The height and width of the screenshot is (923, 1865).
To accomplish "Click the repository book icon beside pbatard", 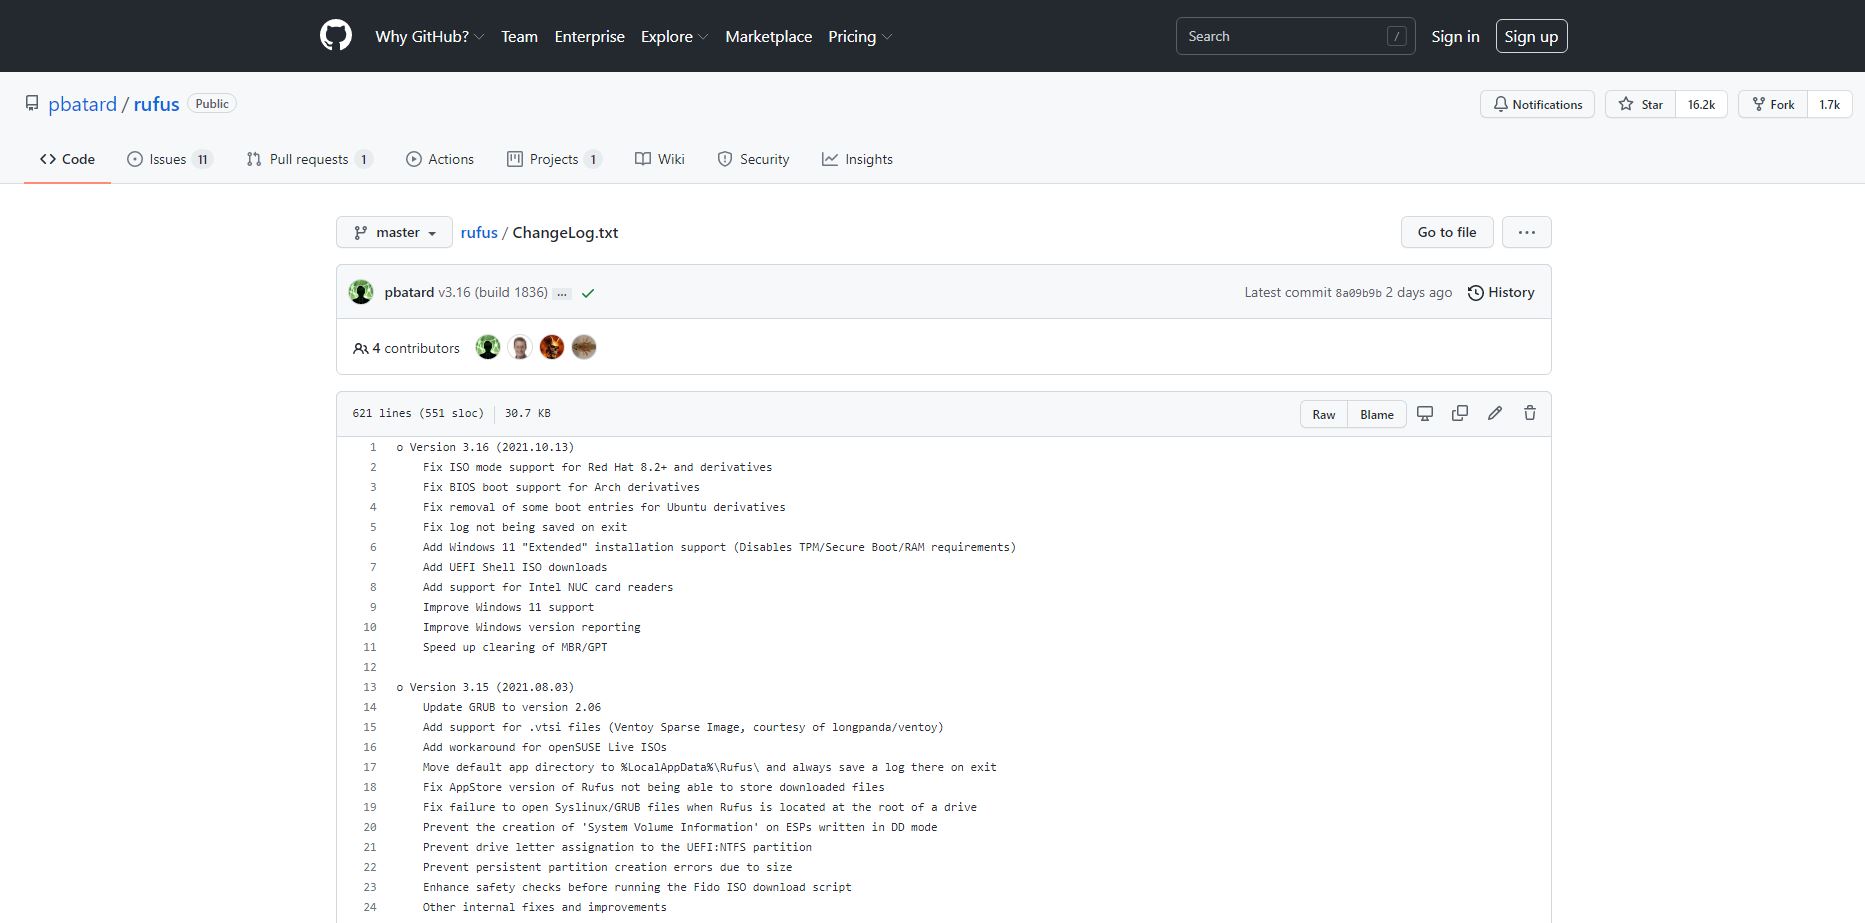I will click(x=32, y=104).
